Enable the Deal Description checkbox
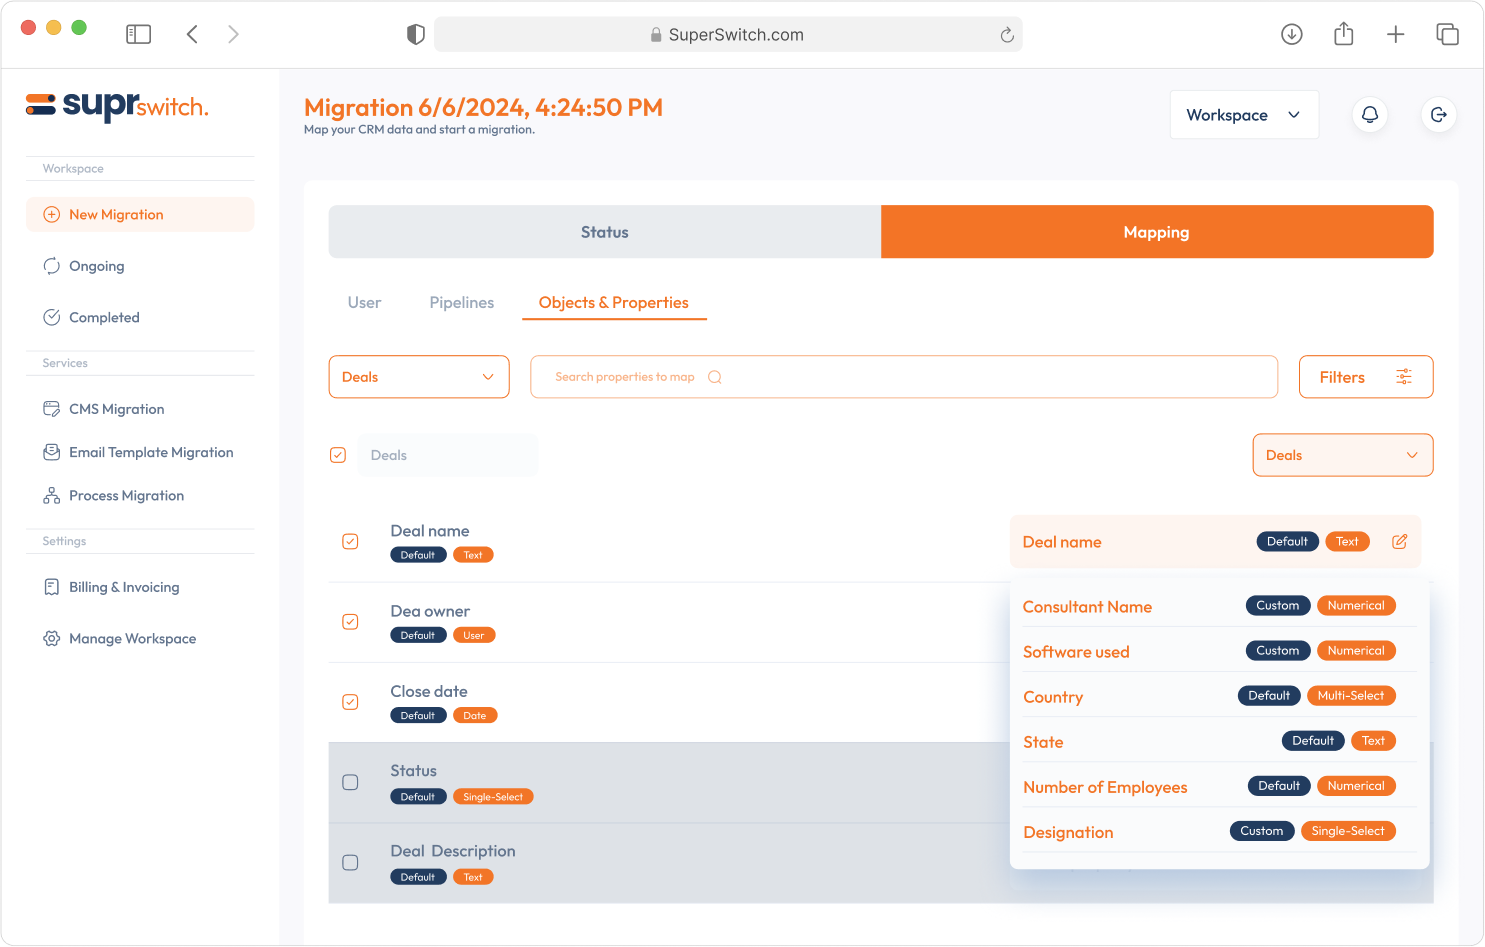The height and width of the screenshot is (947, 1485). 350,862
